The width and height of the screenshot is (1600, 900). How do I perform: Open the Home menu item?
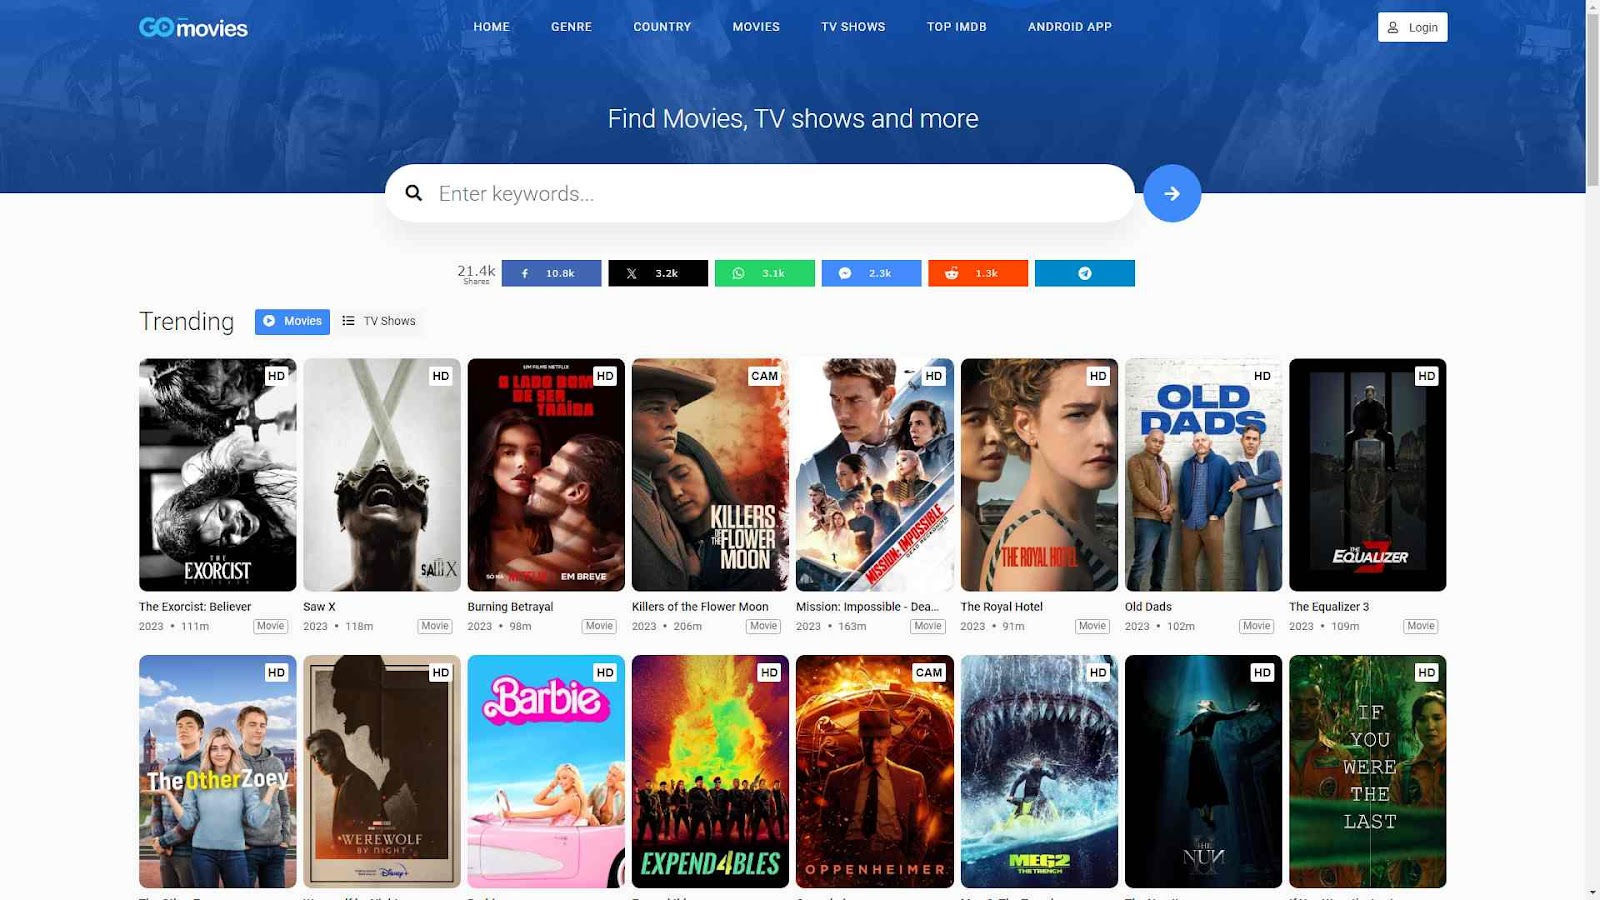[x=492, y=27]
